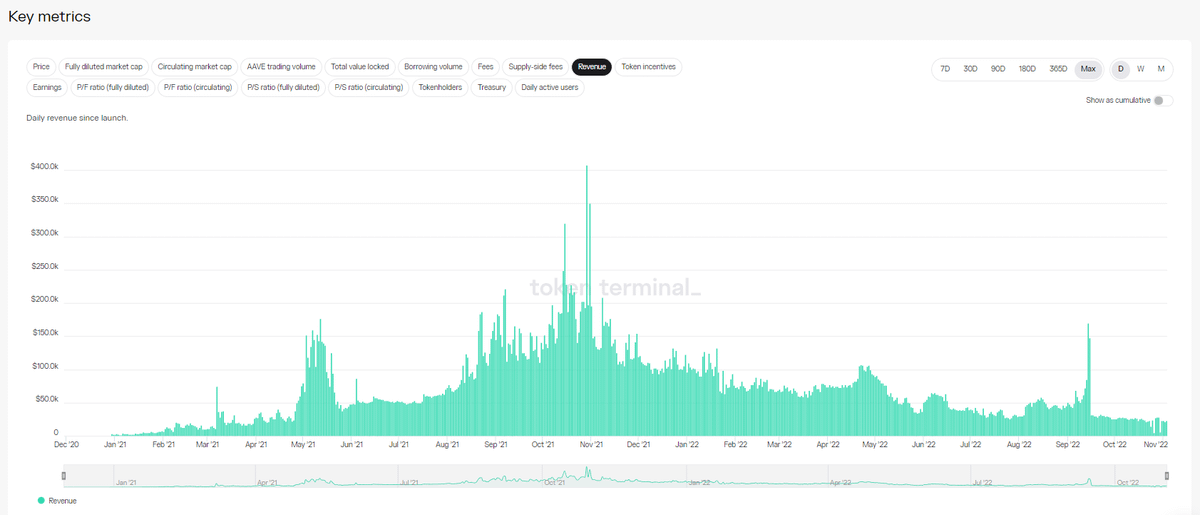Switch to Total value locked metric
Screen dimensions: 1200x515
pos(360,67)
